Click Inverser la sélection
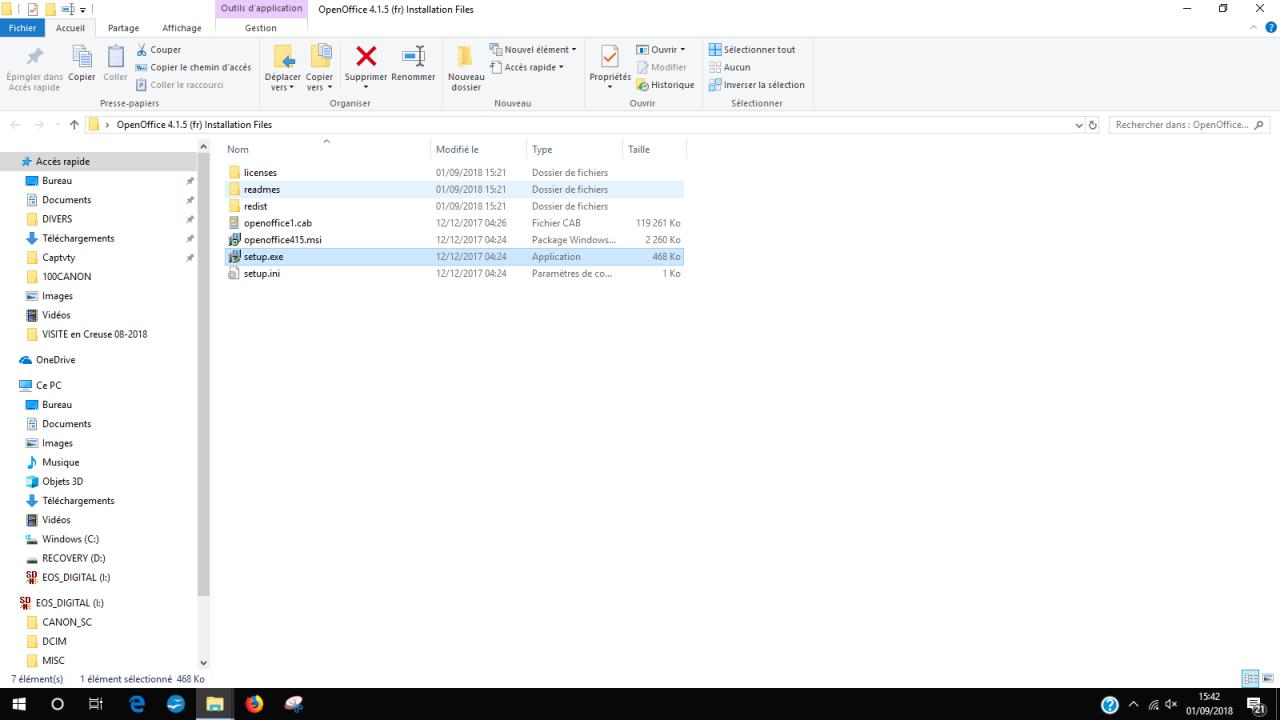This screenshot has height=720, width=1280. [x=756, y=85]
